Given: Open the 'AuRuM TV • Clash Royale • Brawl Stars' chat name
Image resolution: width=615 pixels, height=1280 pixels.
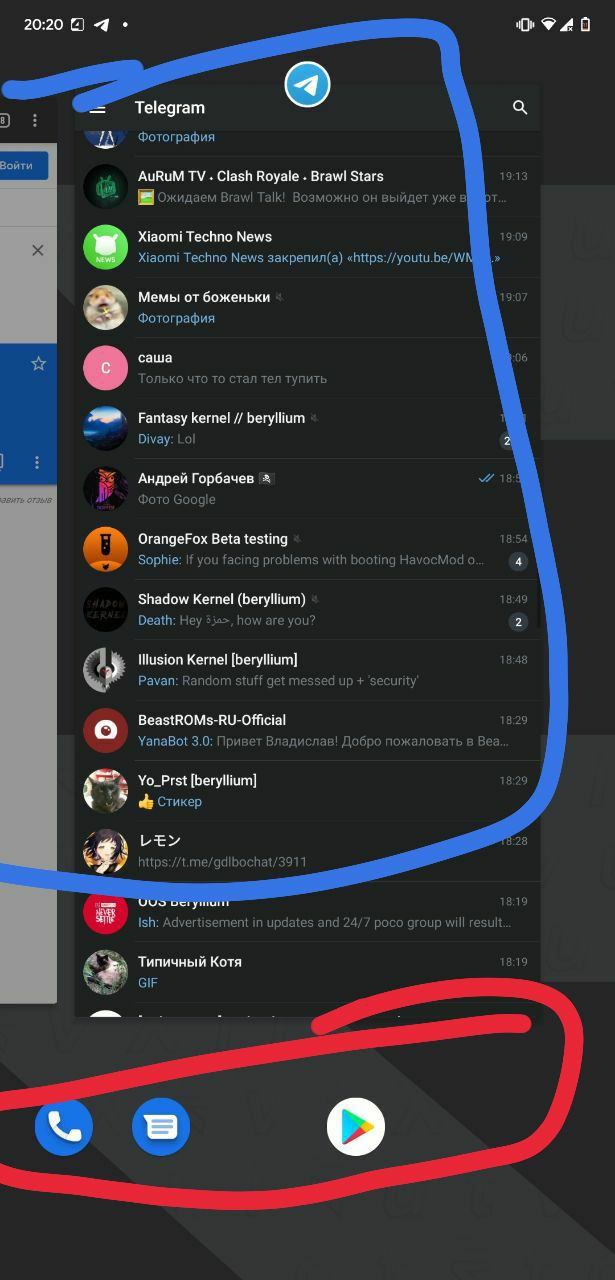Looking at the screenshot, I should click(x=261, y=176).
